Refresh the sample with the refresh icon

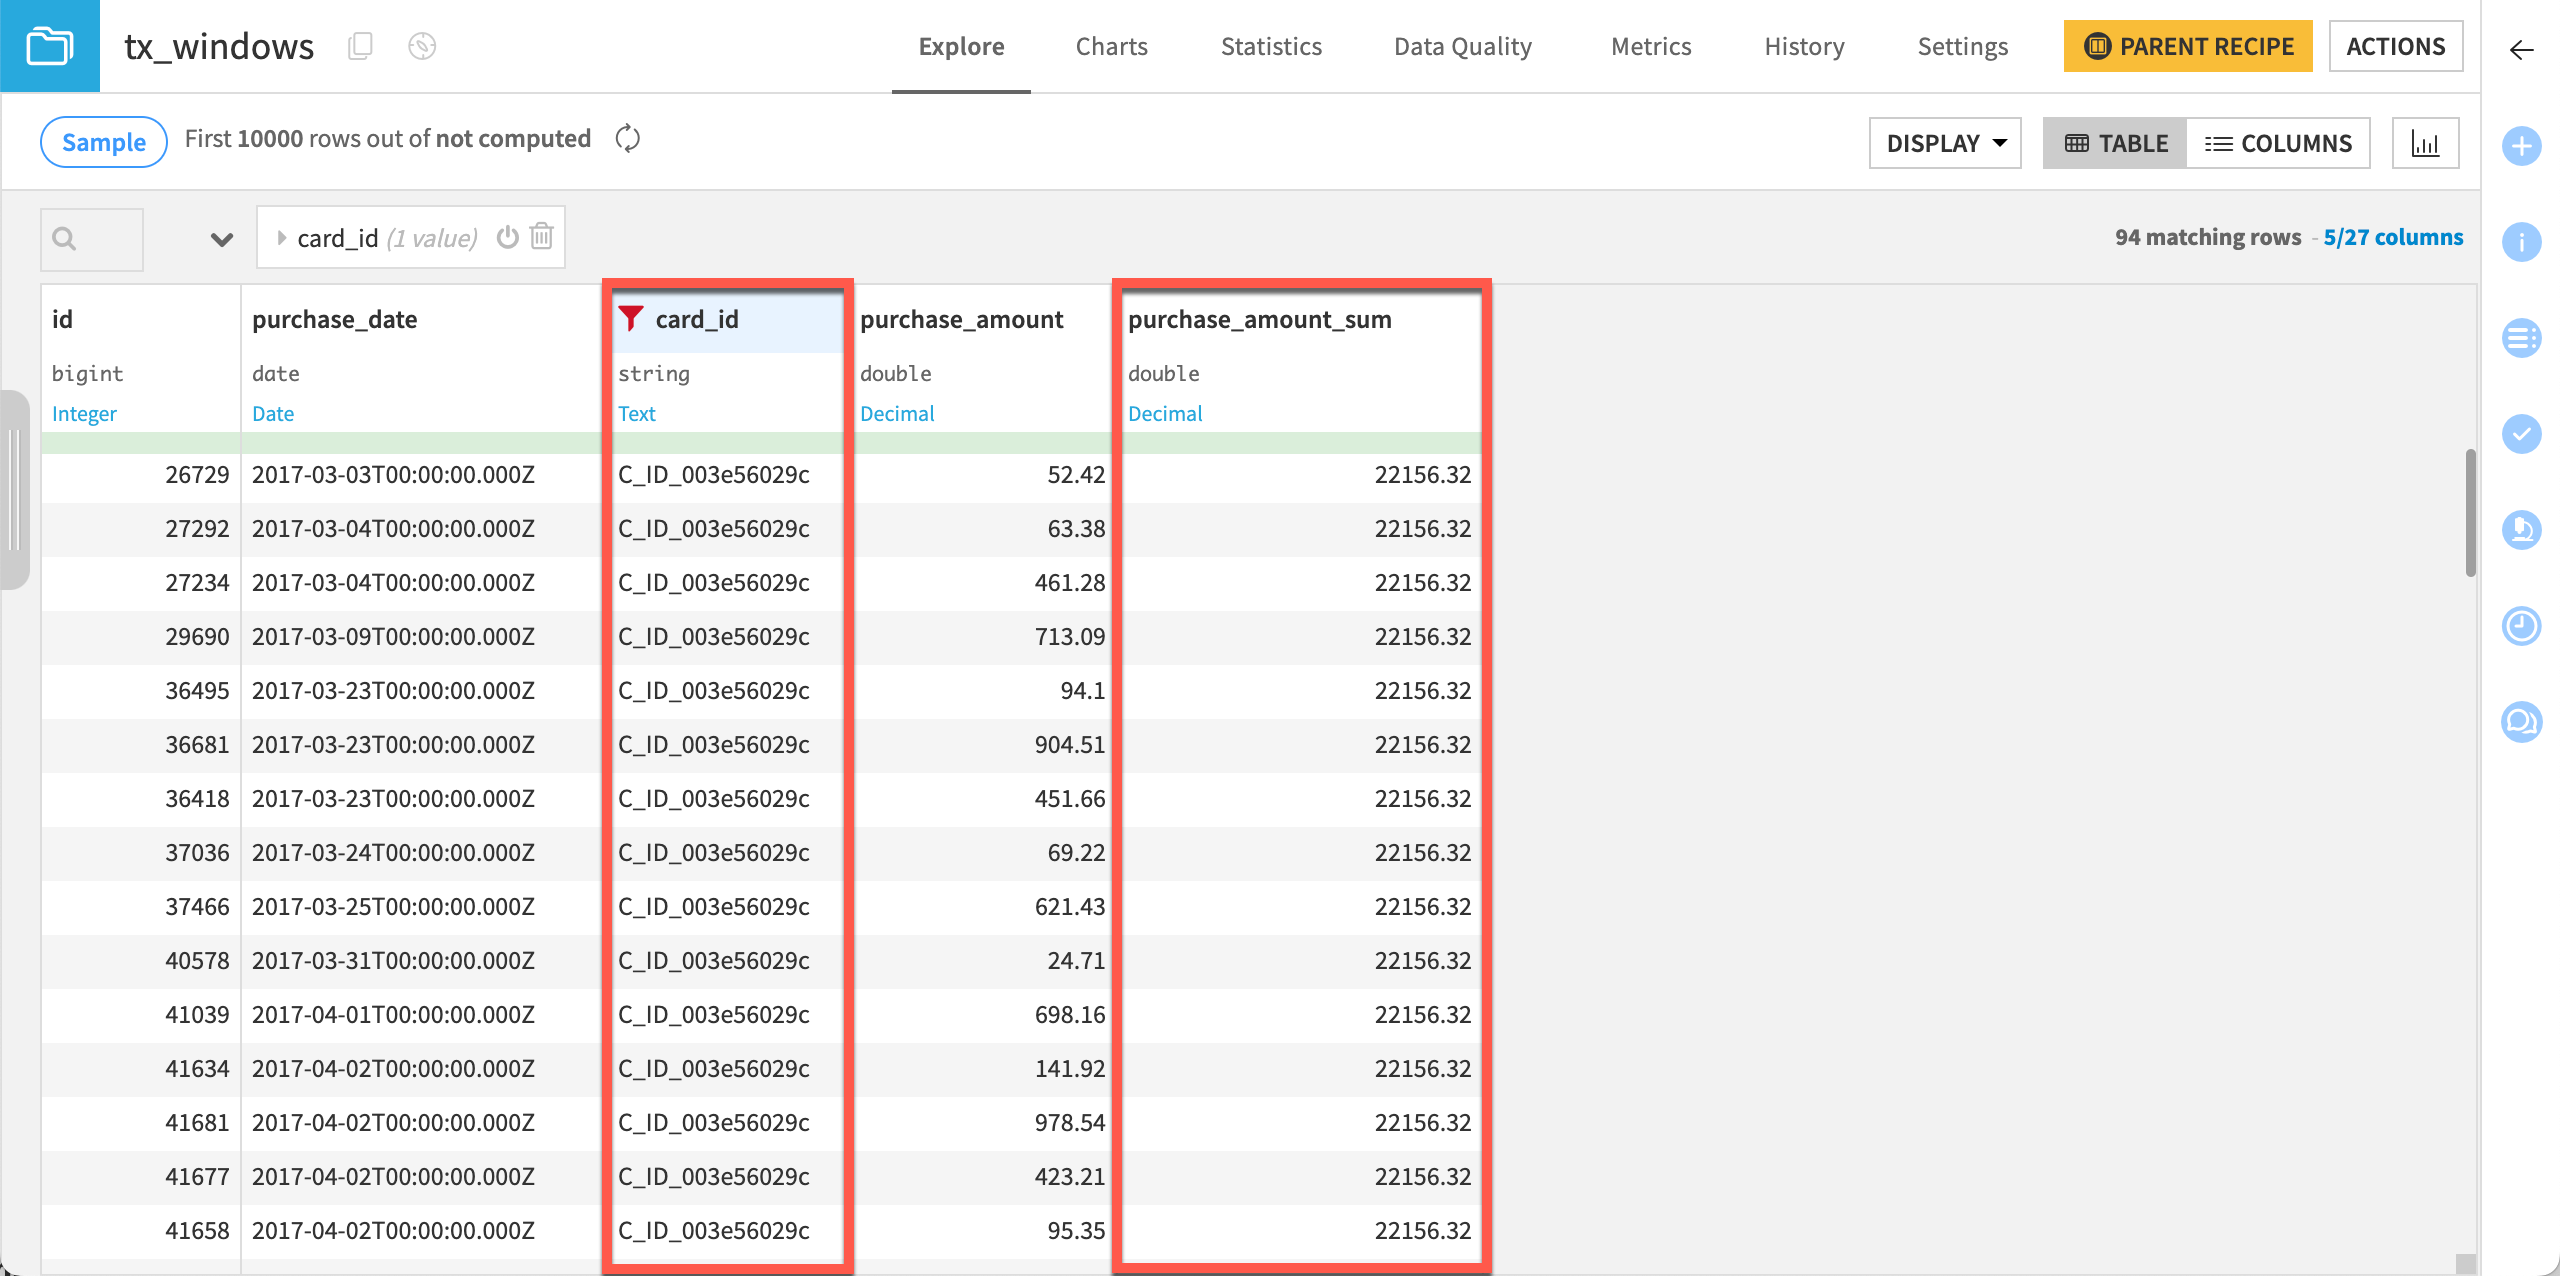point(628,139)
